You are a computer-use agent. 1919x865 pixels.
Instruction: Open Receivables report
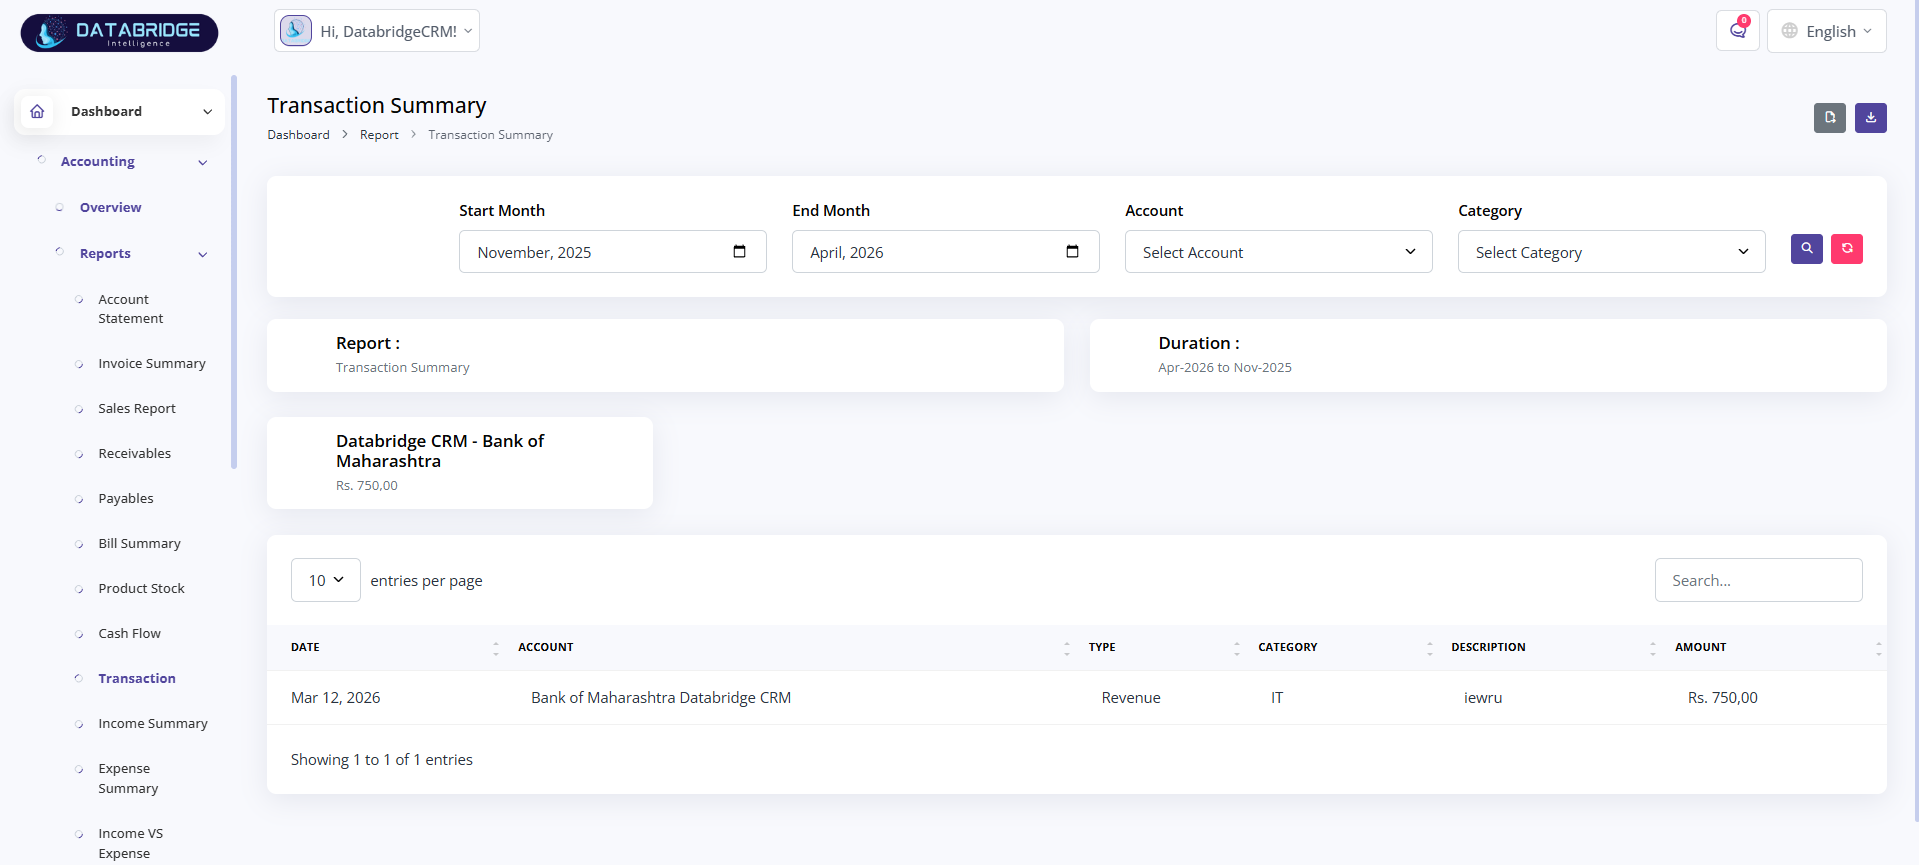click(134, 454)
